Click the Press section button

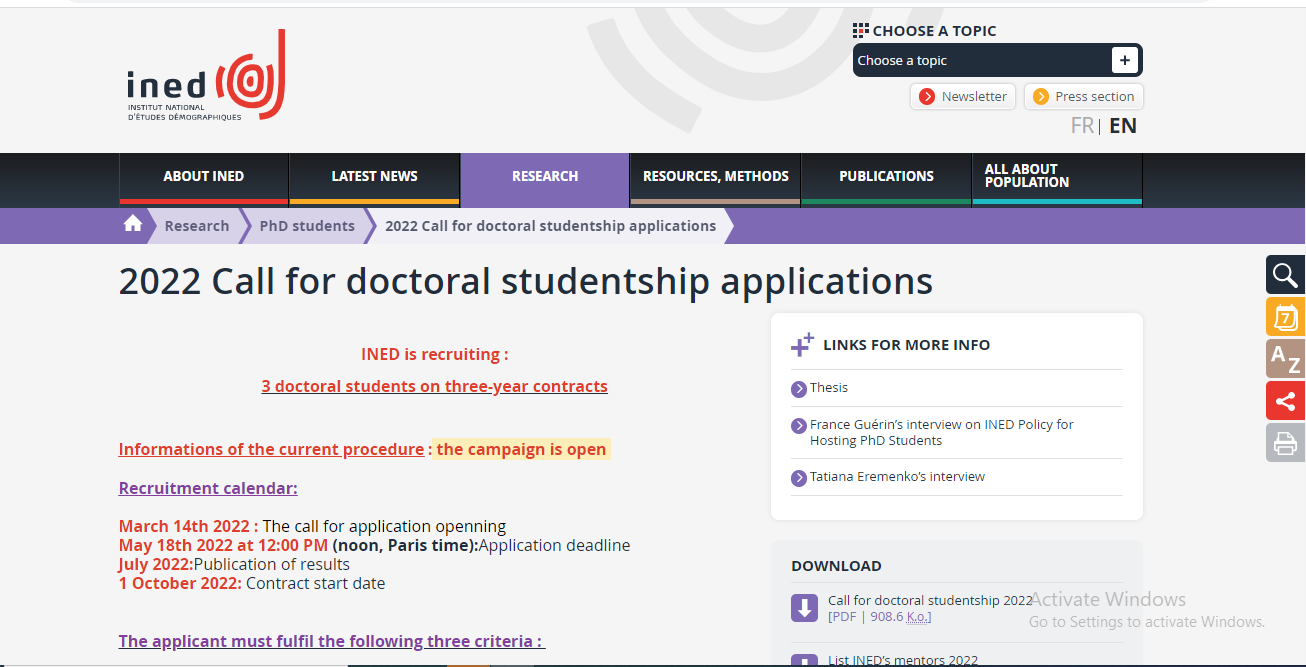click(1084, 97)
